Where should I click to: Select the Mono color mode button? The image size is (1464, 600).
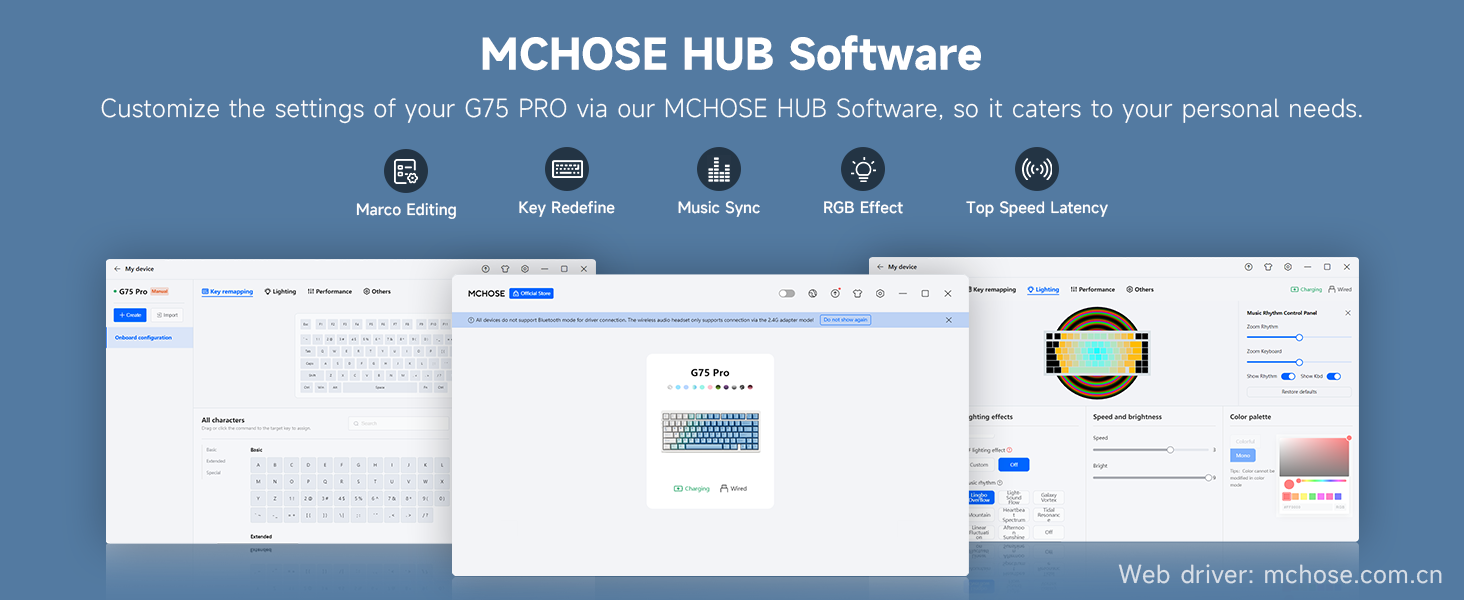(1244, 455)
